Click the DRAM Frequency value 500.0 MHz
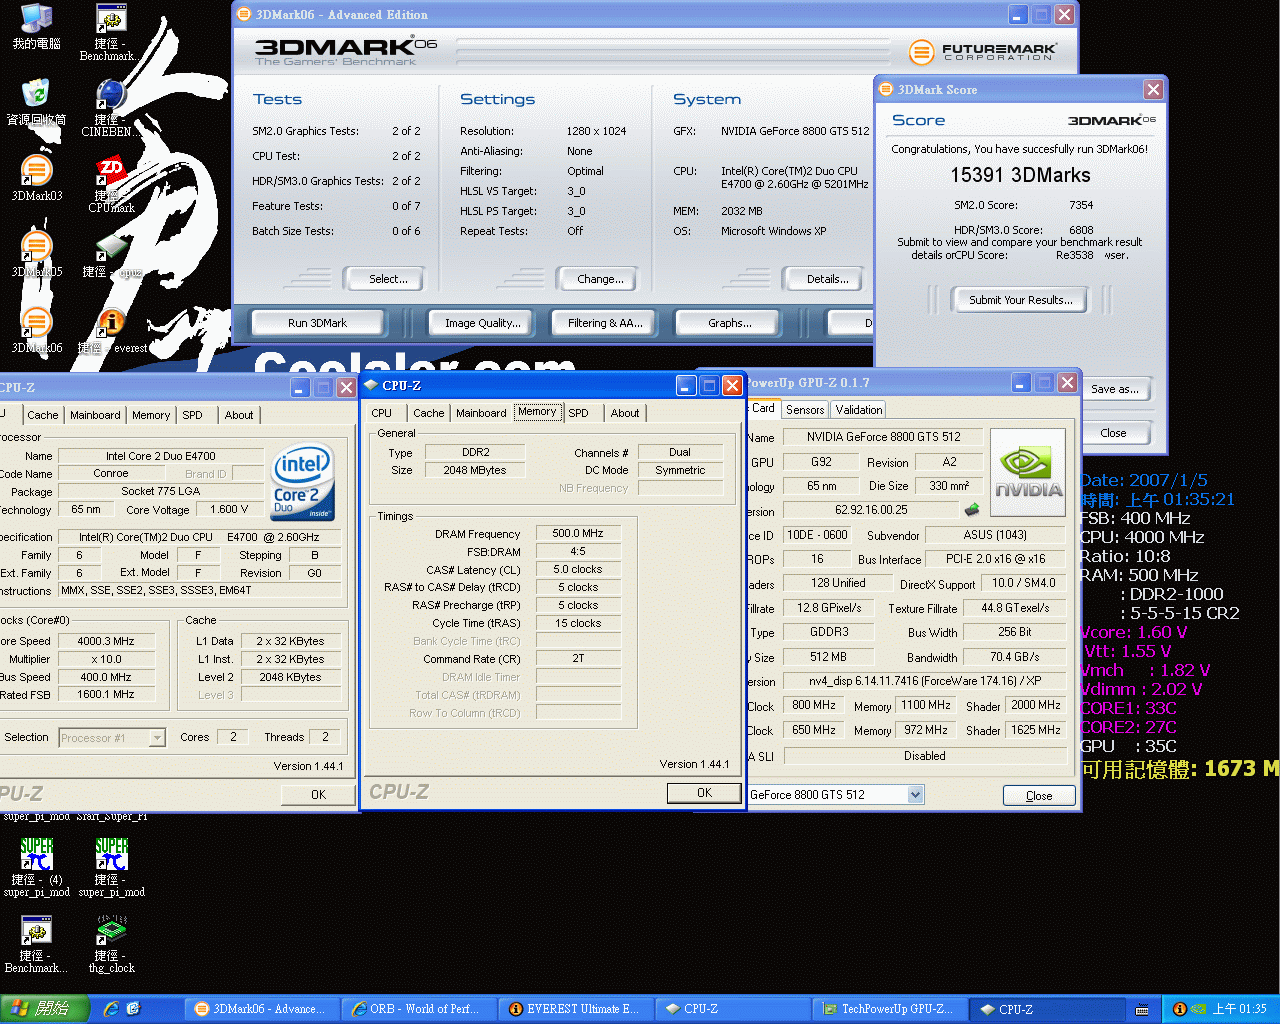 [578, 533]
